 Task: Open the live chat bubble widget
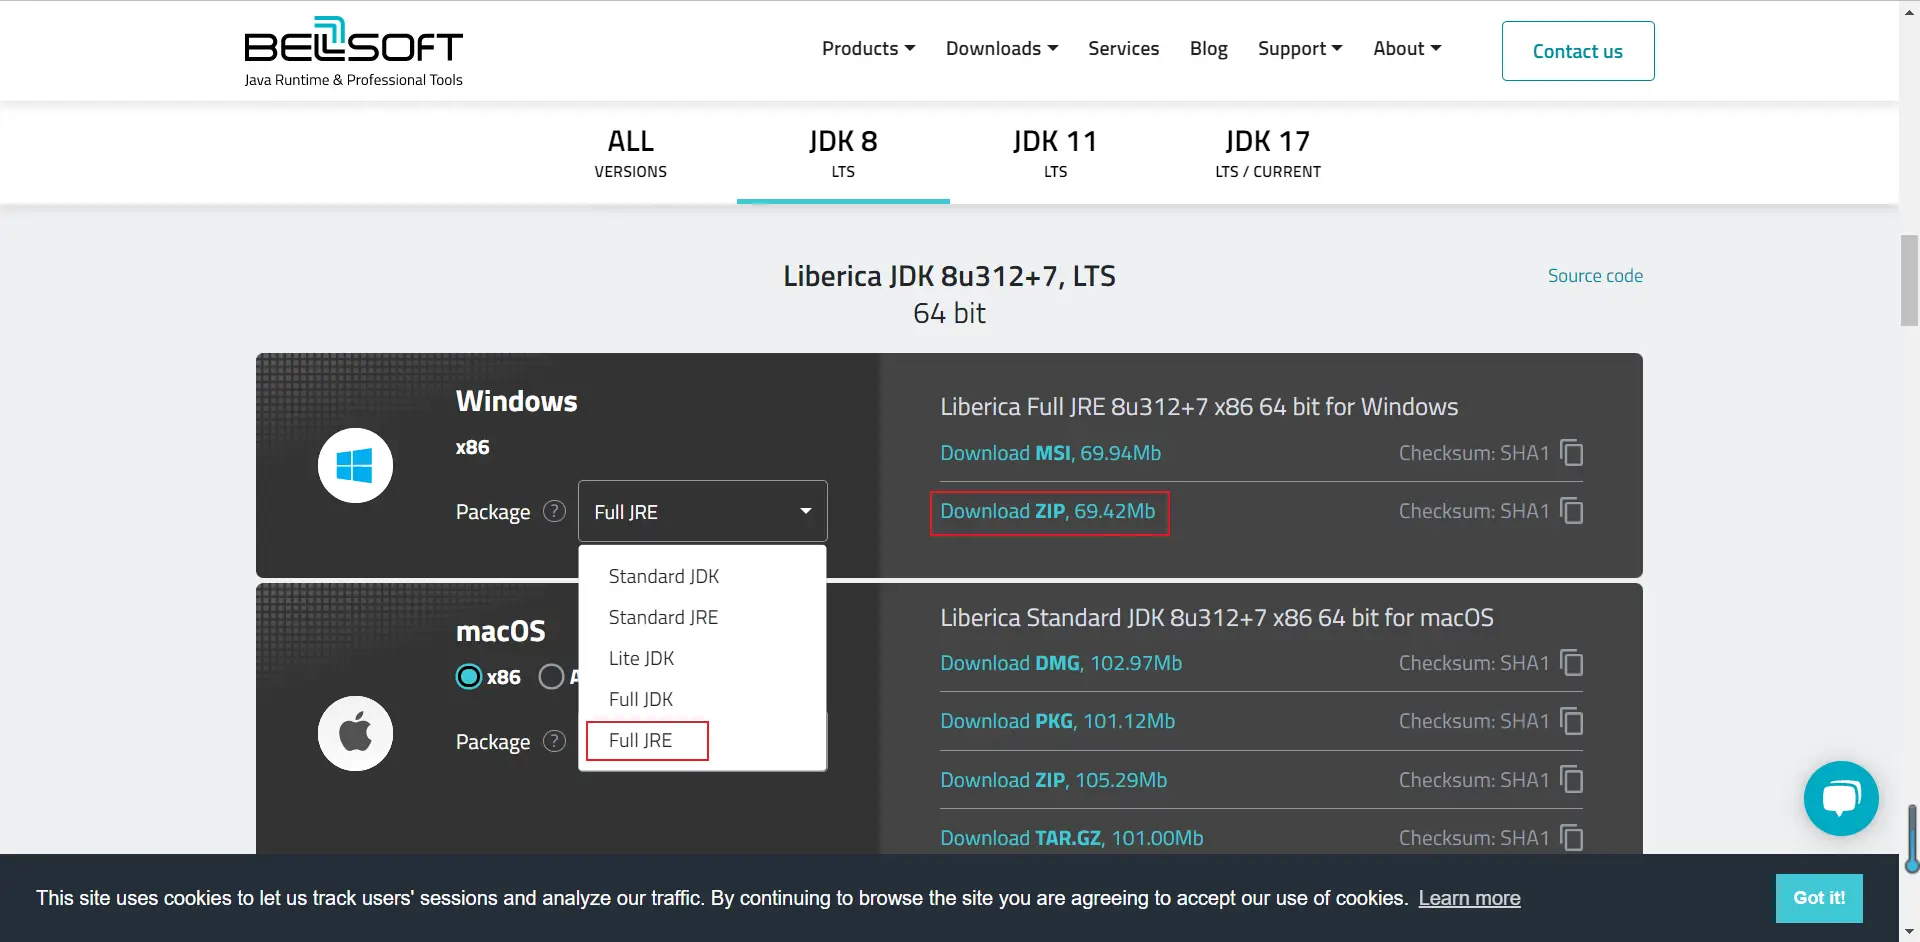(x=1840, y=798)
